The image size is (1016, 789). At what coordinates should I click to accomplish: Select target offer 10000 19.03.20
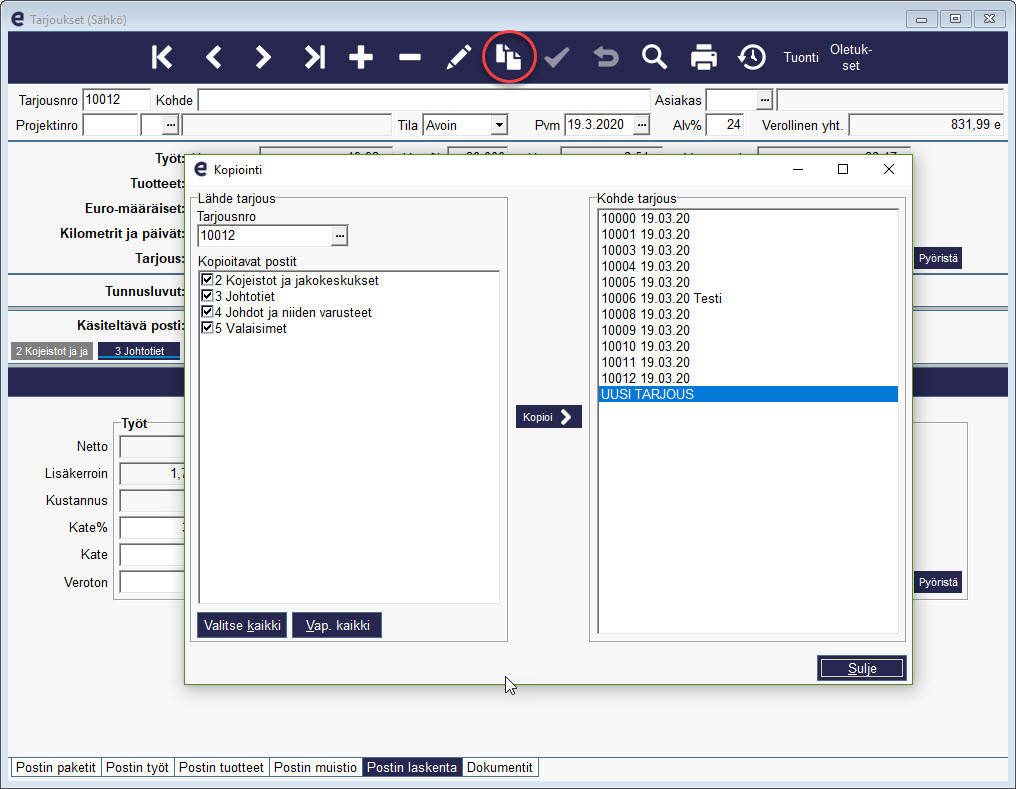[748, 218]
